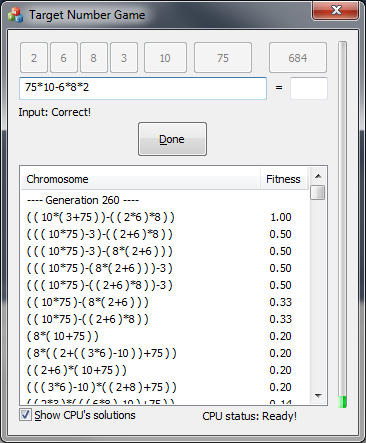The width and height of the screenshot is (366, 443).
Task: Click the vertical CPU progress bar
Action: click(x=342, y=225)
